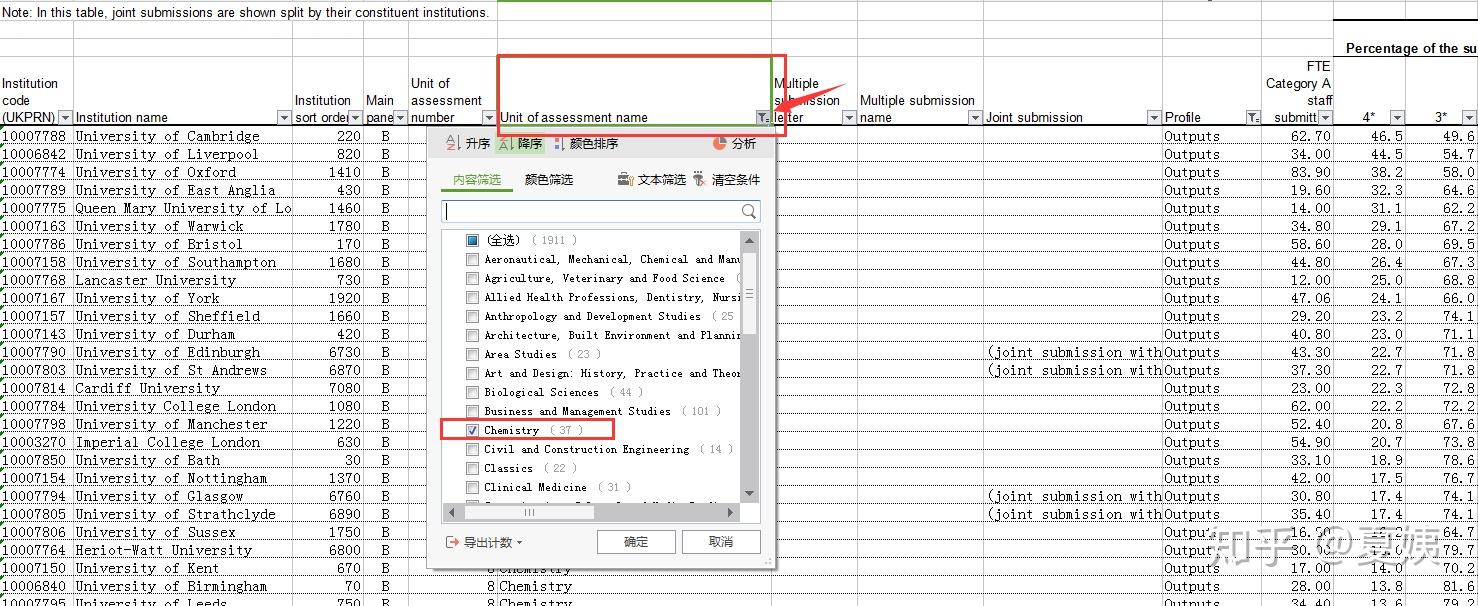Viewport: 1478px width, 606px height.
Task: Click filter list vertical scrollbar
Action: click(x=750, y=292)
